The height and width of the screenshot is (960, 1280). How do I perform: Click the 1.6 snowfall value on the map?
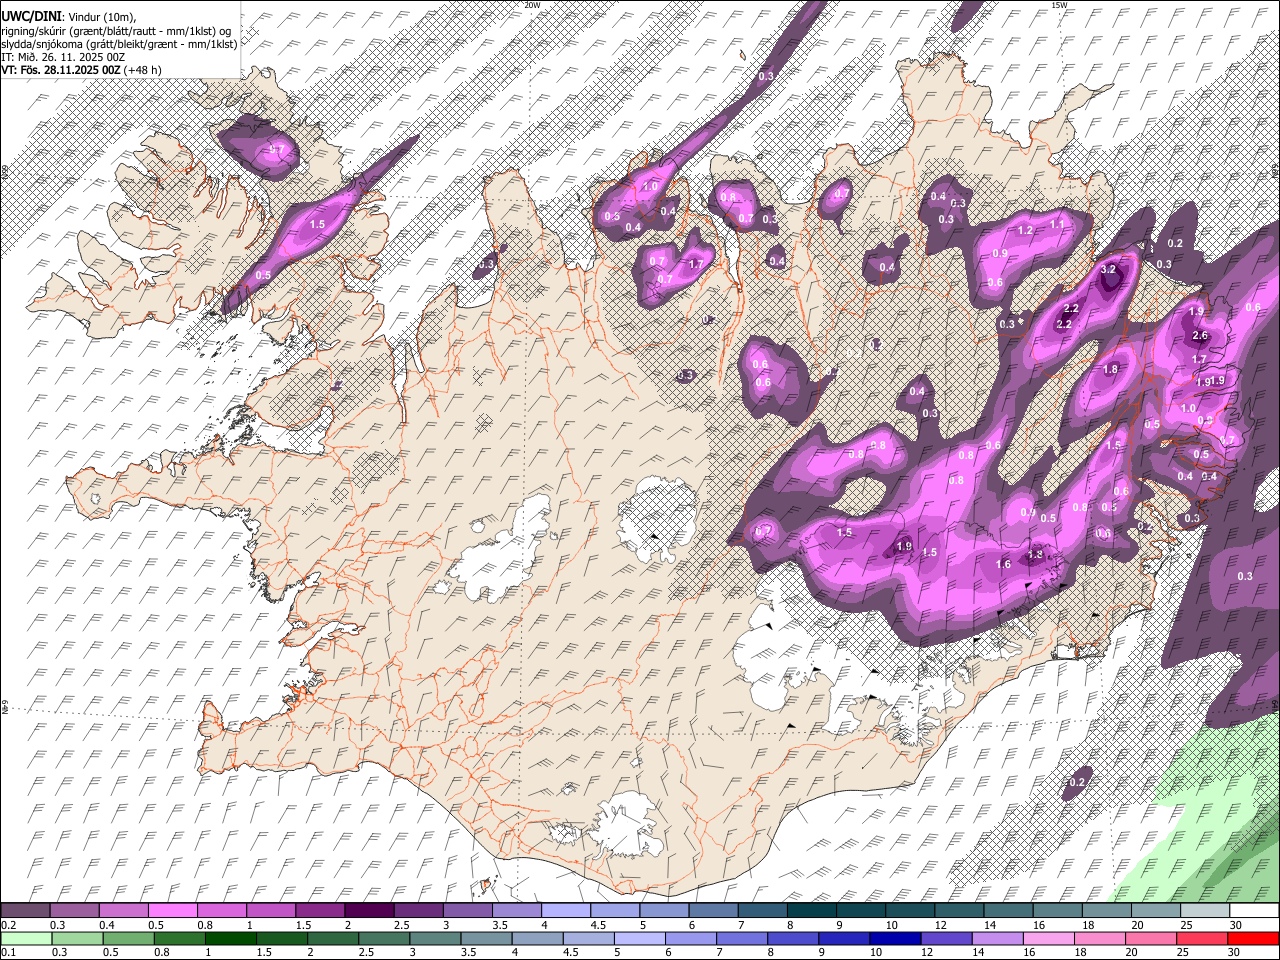tap(1003, 565)
